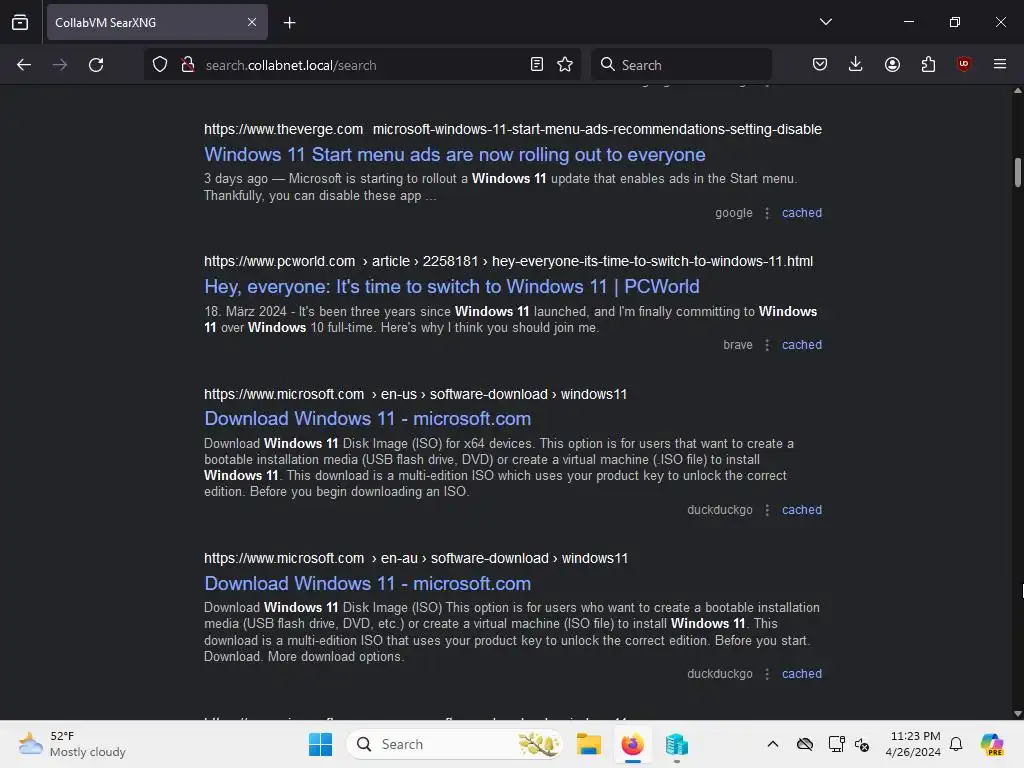Click the microsoft.com en-au URL line
The width and height of the screenshot is (1024, 768).
(x=416, y=558)
